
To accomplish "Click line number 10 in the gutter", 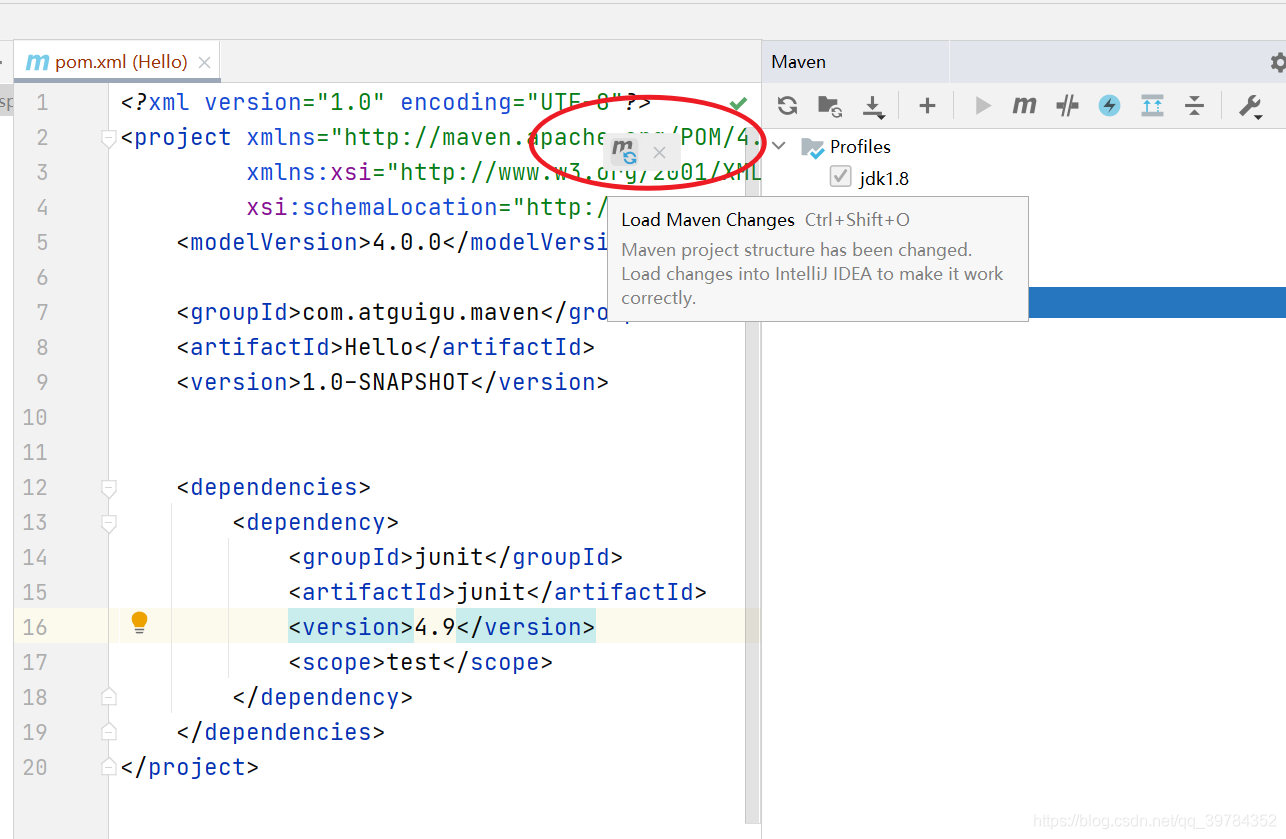I will 35,417.
